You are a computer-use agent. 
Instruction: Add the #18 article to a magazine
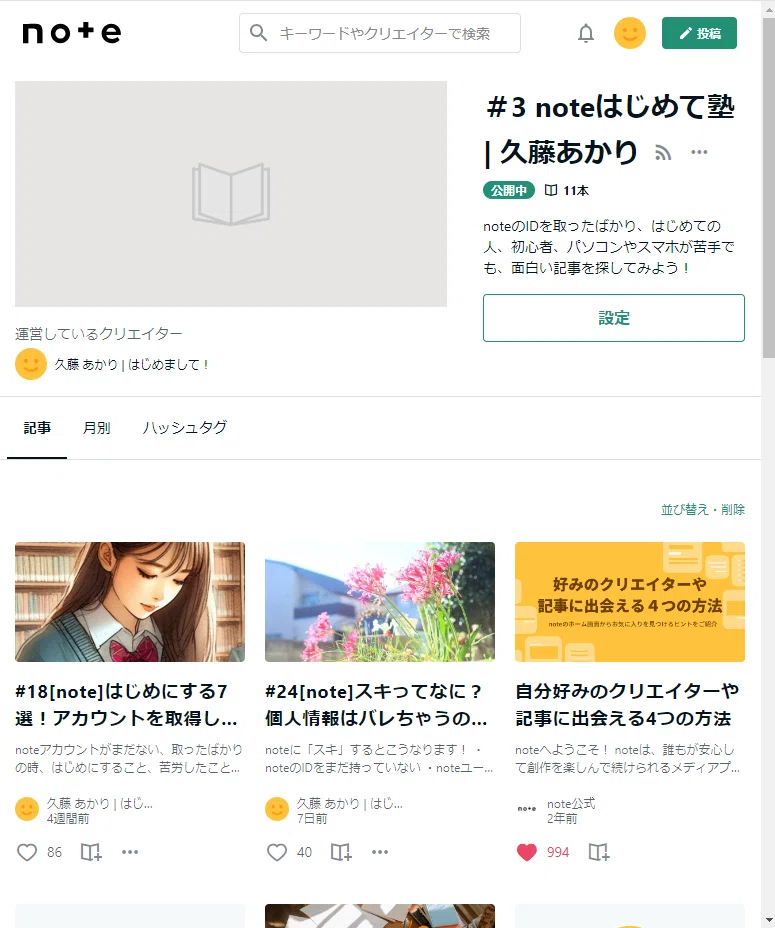coord(91,852)
